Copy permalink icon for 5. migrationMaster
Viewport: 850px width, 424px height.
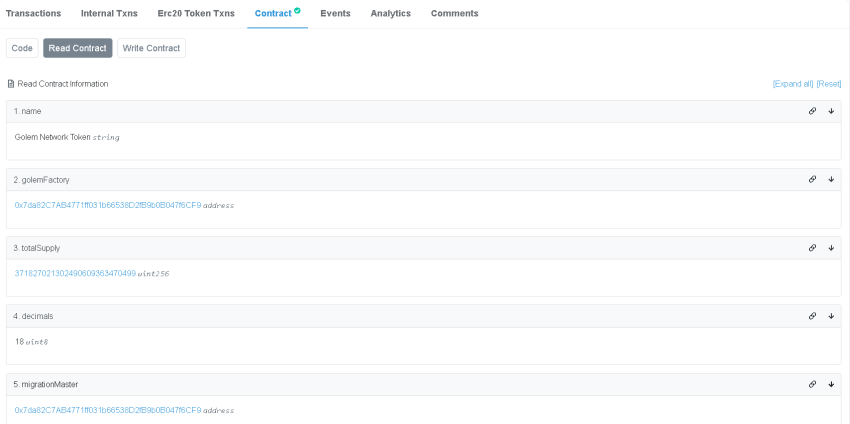tap(812, 384)
